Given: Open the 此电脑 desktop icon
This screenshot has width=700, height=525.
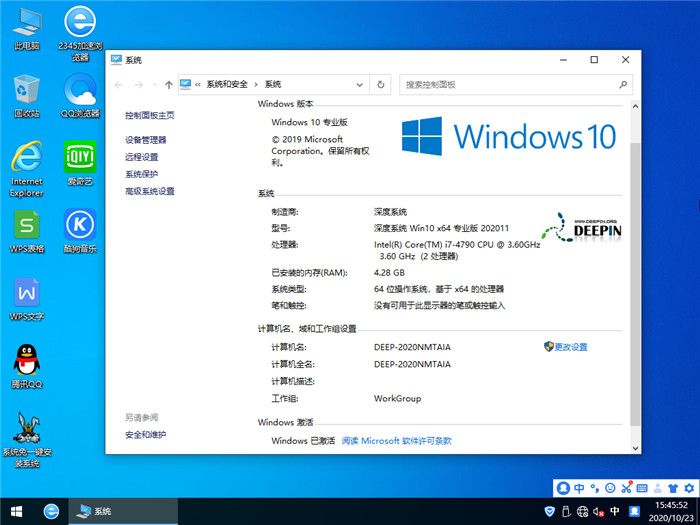Looking at the screenshot, I should click(27, 29).
